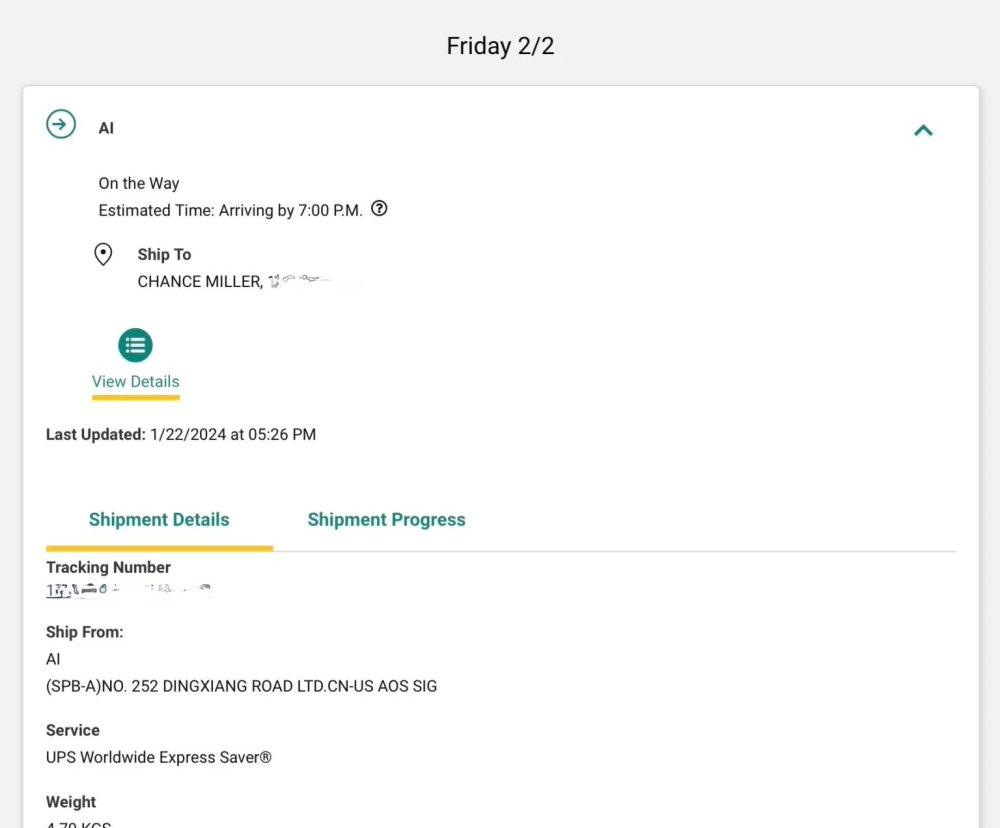
Task: Click the Tracking Number label
Action: 108,567
